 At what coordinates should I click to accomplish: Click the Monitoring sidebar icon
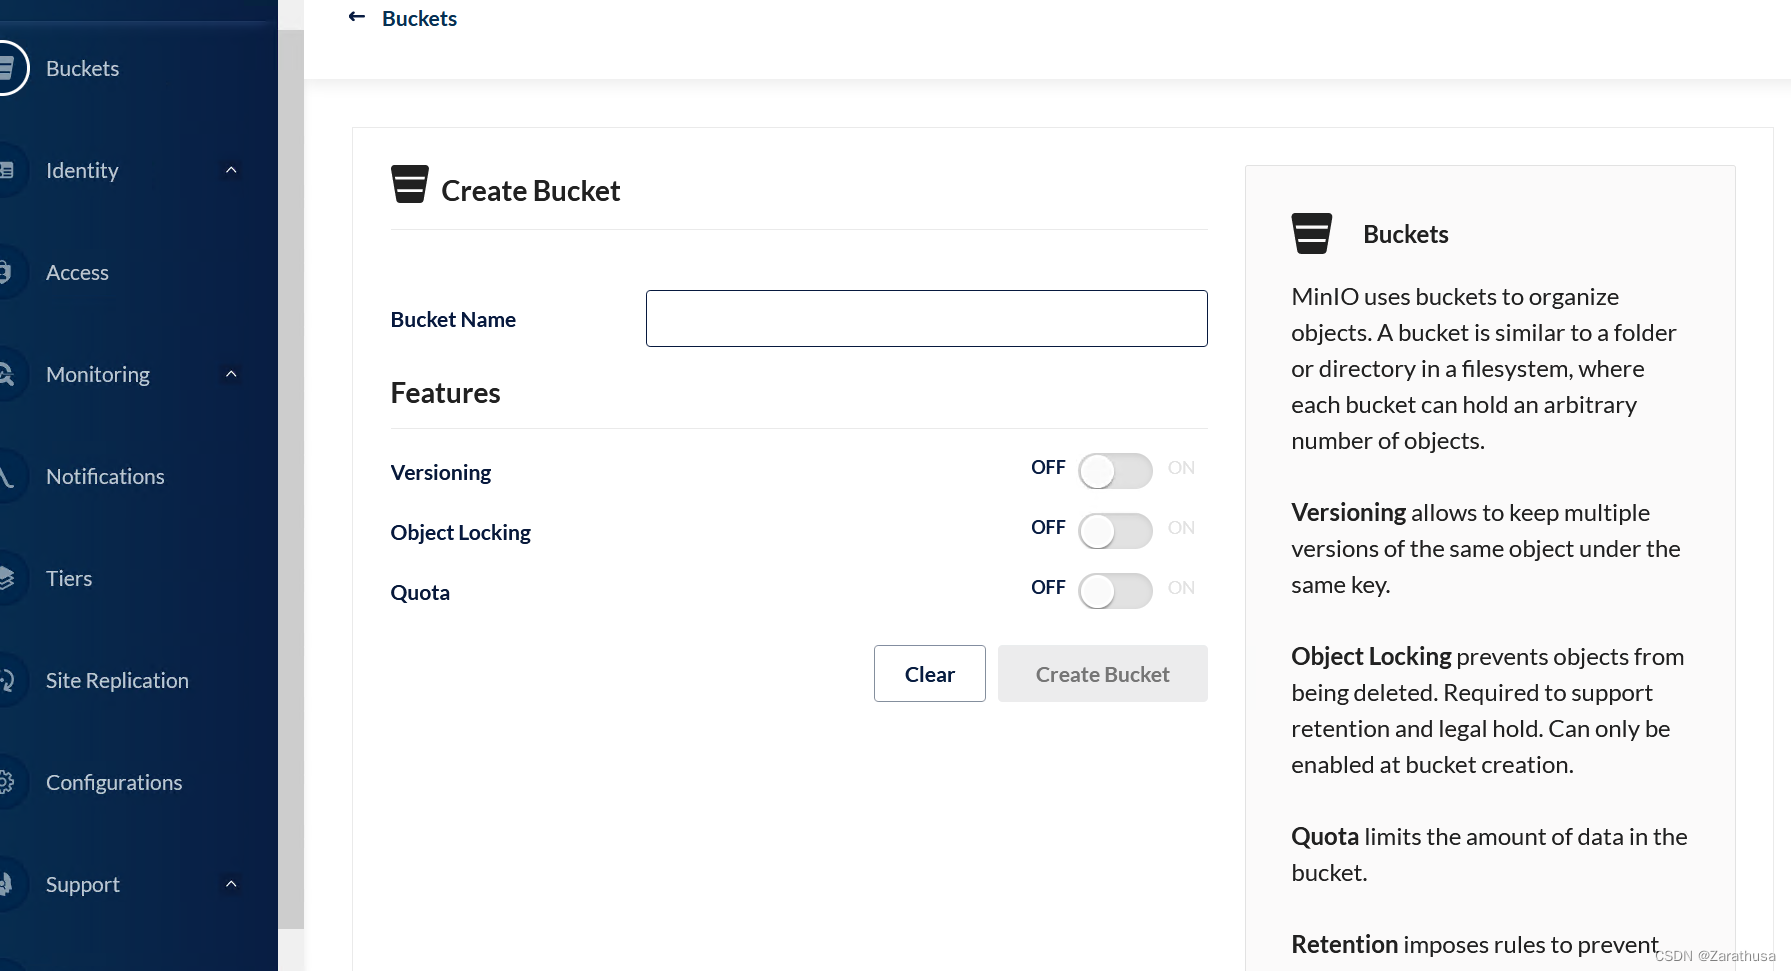[x=6, y=374]
